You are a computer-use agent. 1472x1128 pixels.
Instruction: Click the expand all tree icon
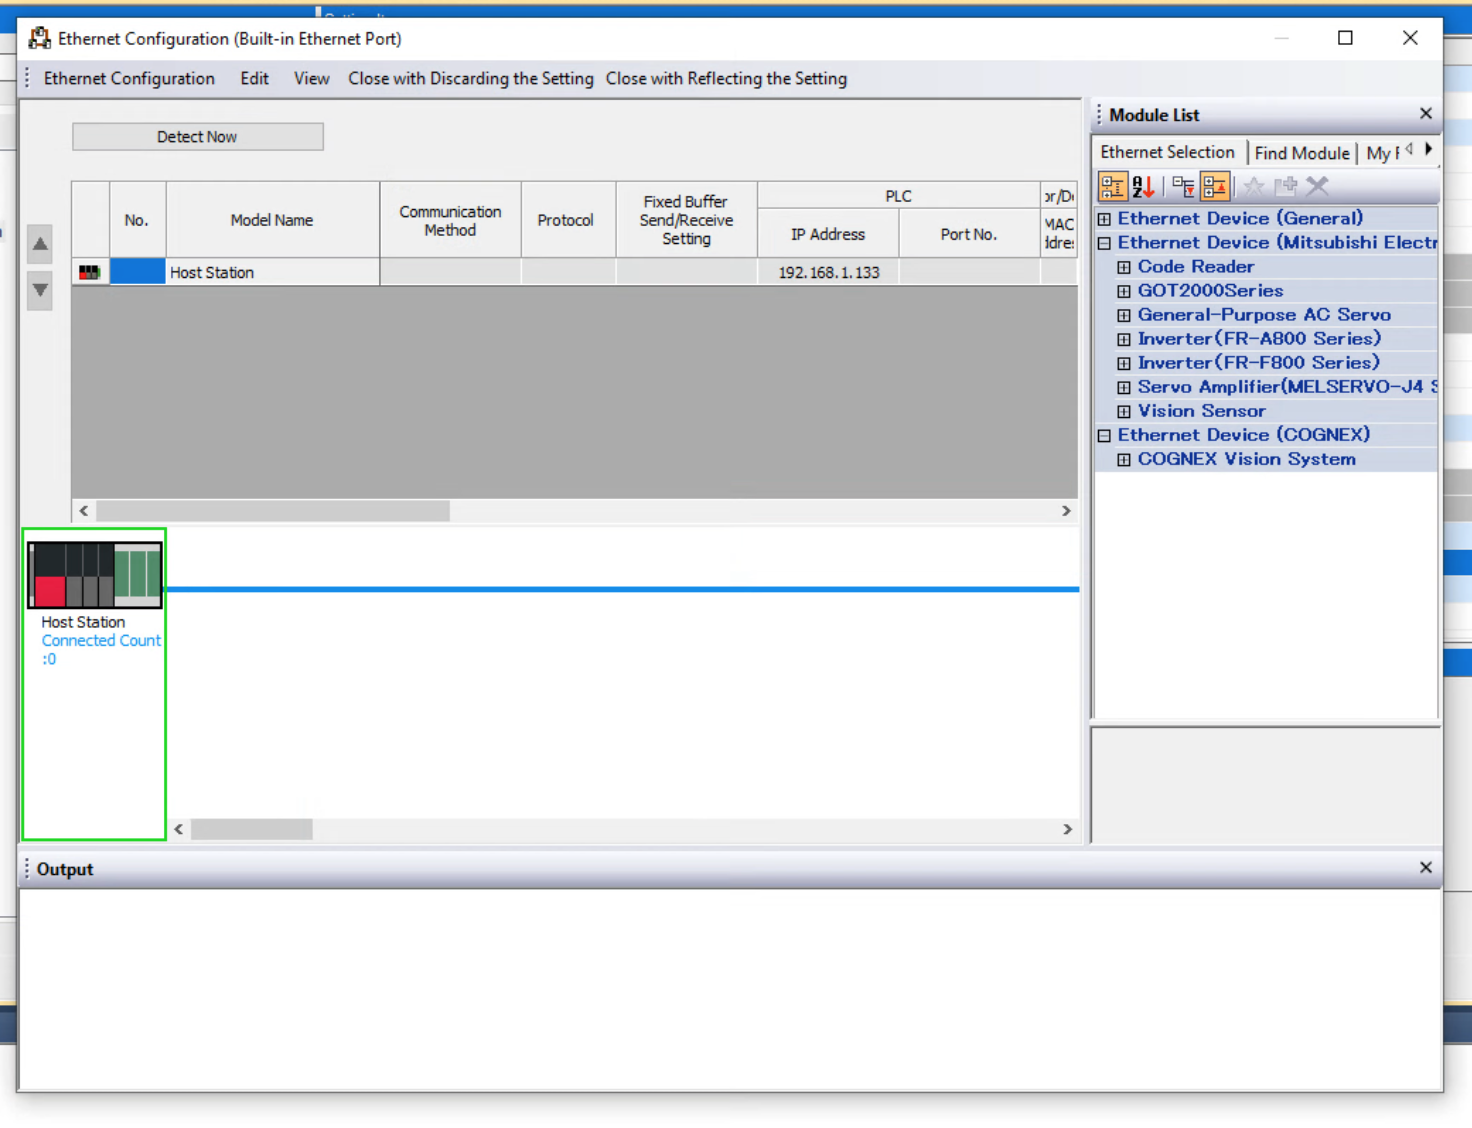pos(1183,186)
